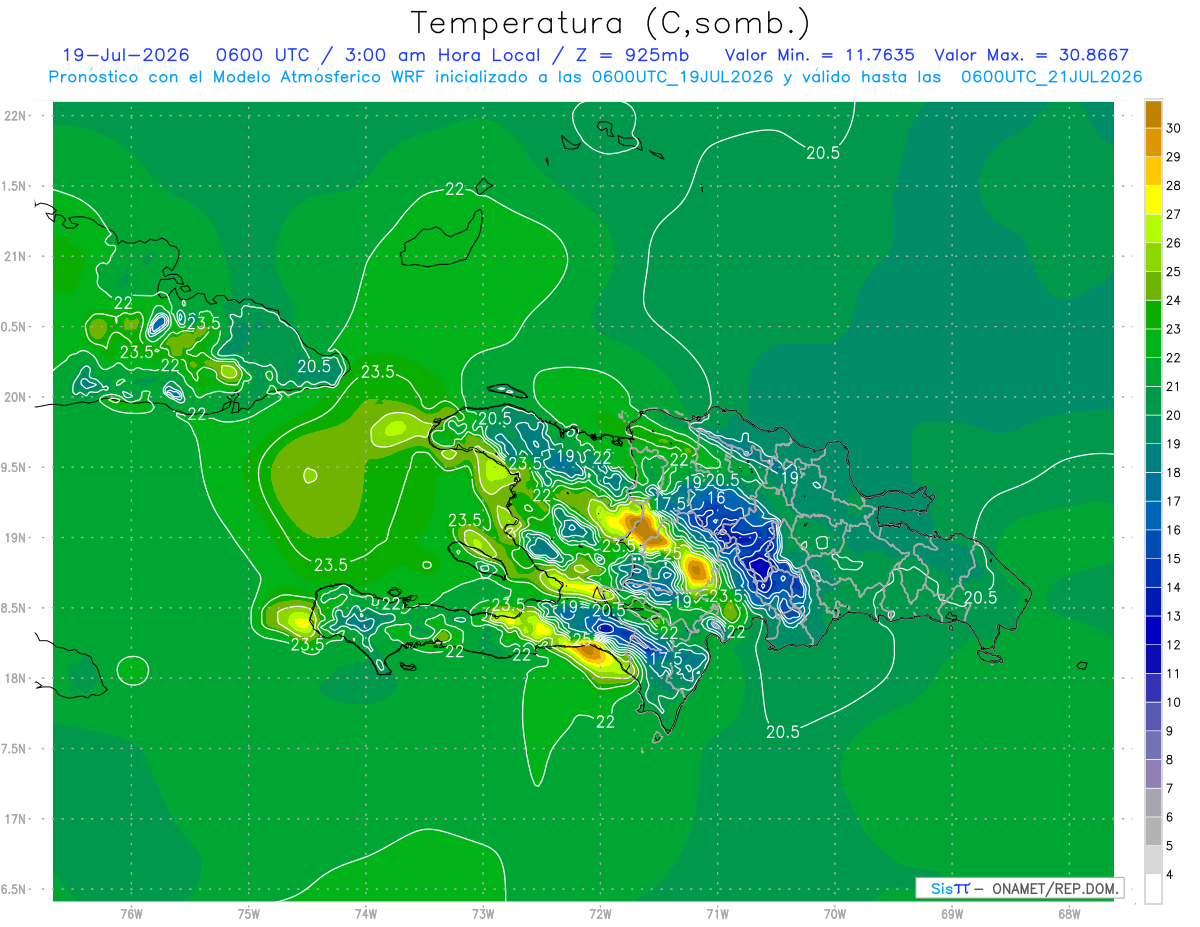The width and height of the screenshot is (1200, 927).
Task: Pick the purple legend swatch between 7 and 8
Action: [1153, 774]
